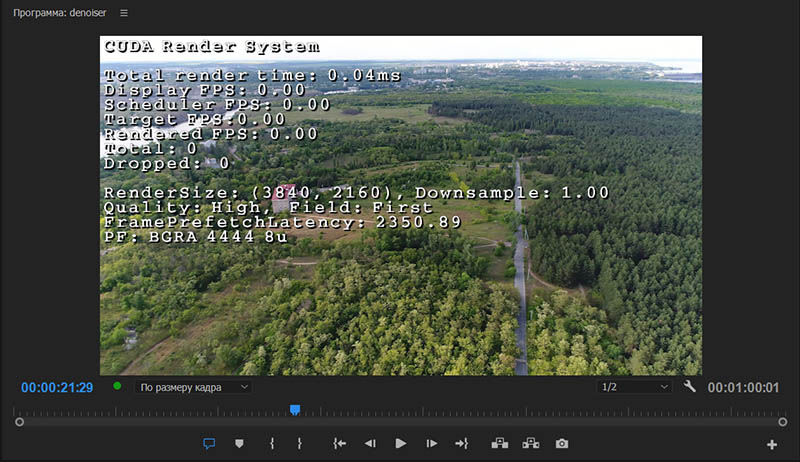Mark Out point with the right brace
The height and width of the screenshot is (462, 800).
pyautogui.click(x=299, y=444)
